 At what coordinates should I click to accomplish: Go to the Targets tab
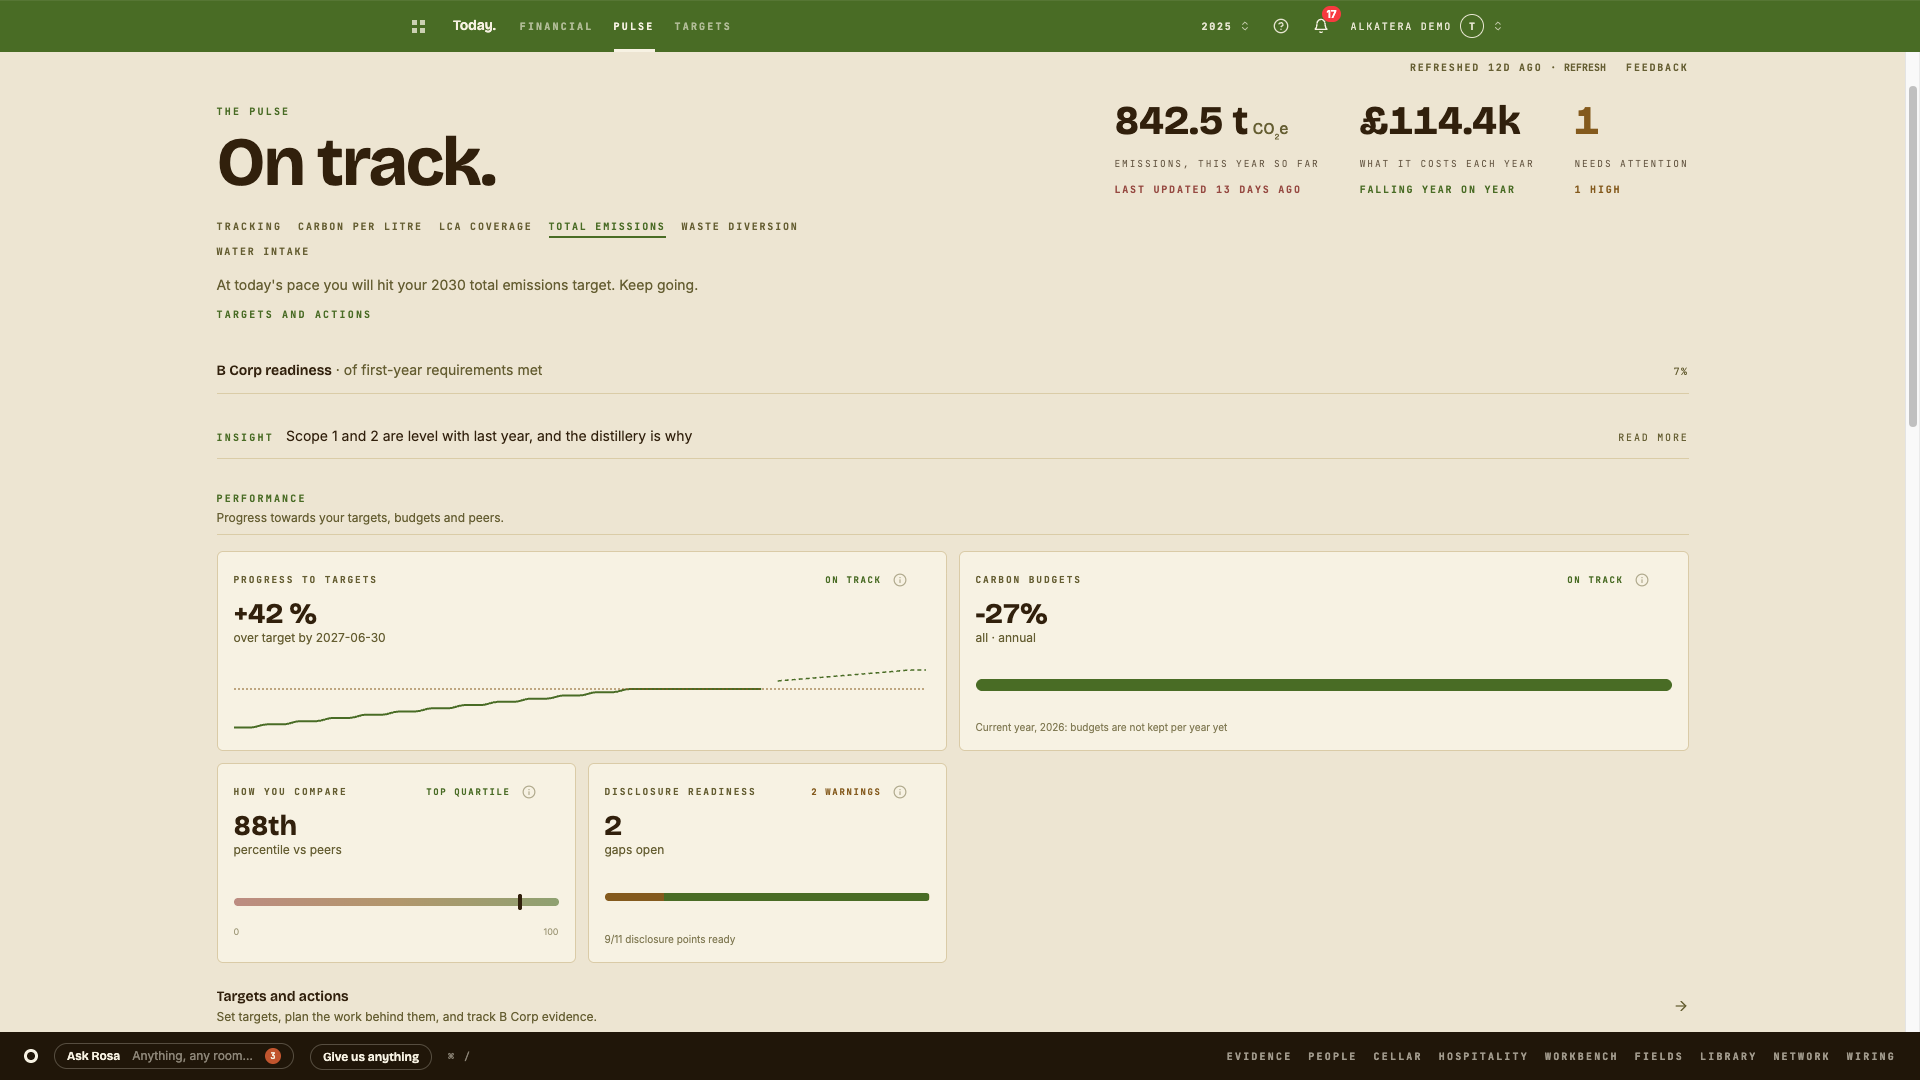click(x=703, y=27)
